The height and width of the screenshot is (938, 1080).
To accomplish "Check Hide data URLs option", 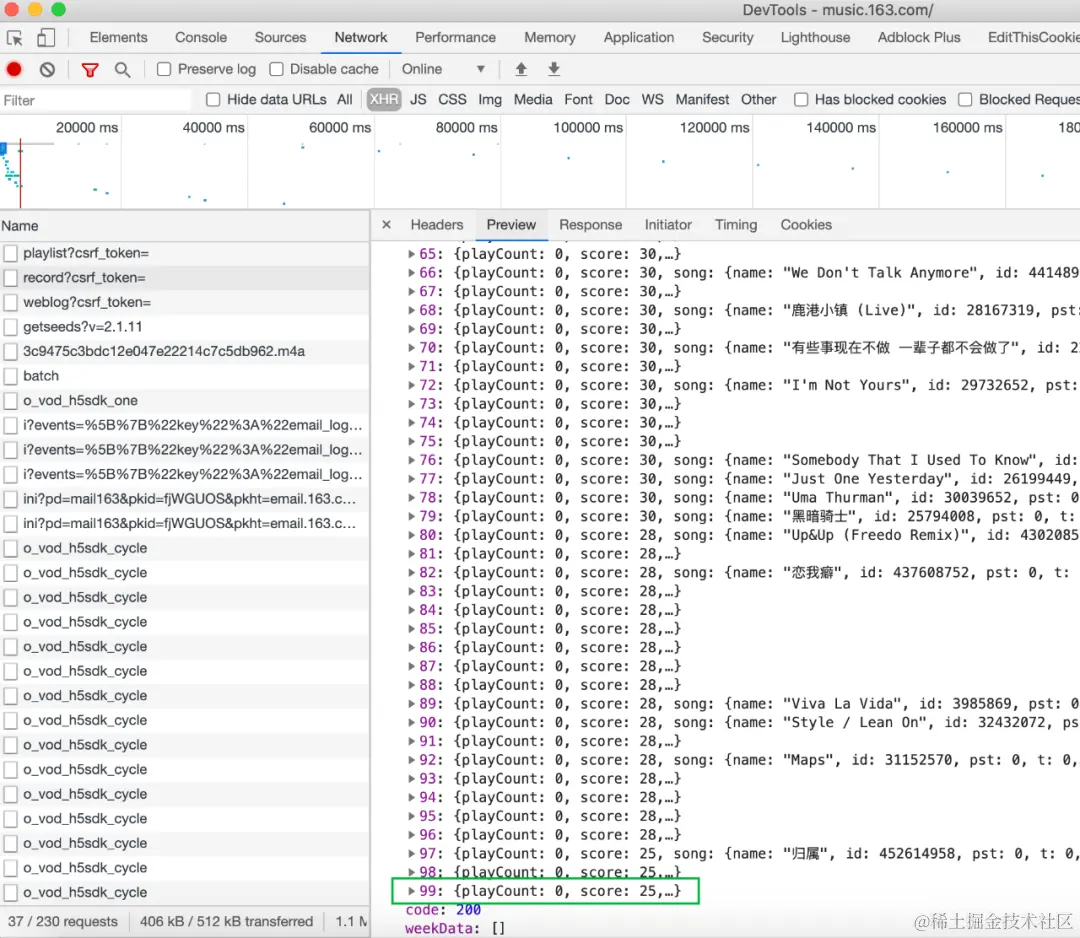I will [x=214, y=99].
